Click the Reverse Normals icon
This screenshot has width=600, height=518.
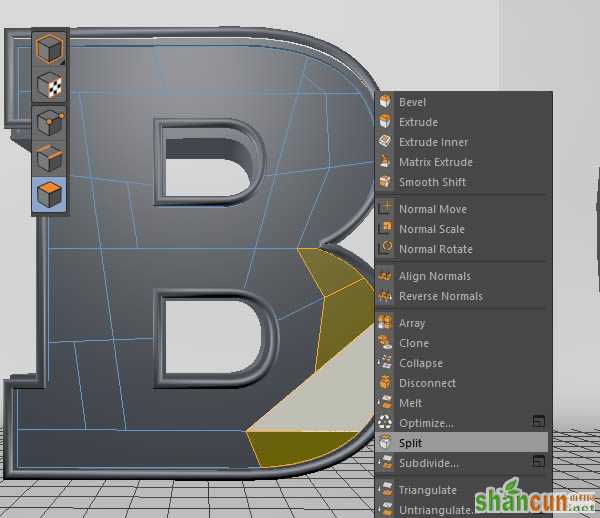click(385, 295)
